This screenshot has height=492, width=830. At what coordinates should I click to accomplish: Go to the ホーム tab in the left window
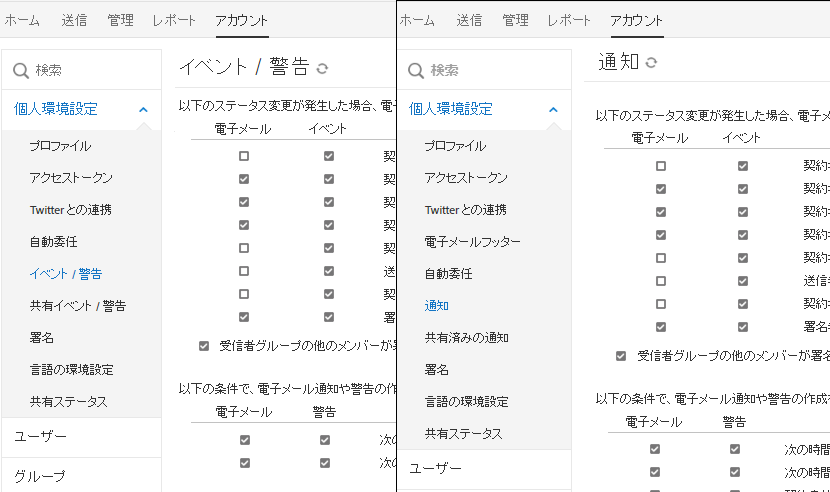tap(23, 20)
